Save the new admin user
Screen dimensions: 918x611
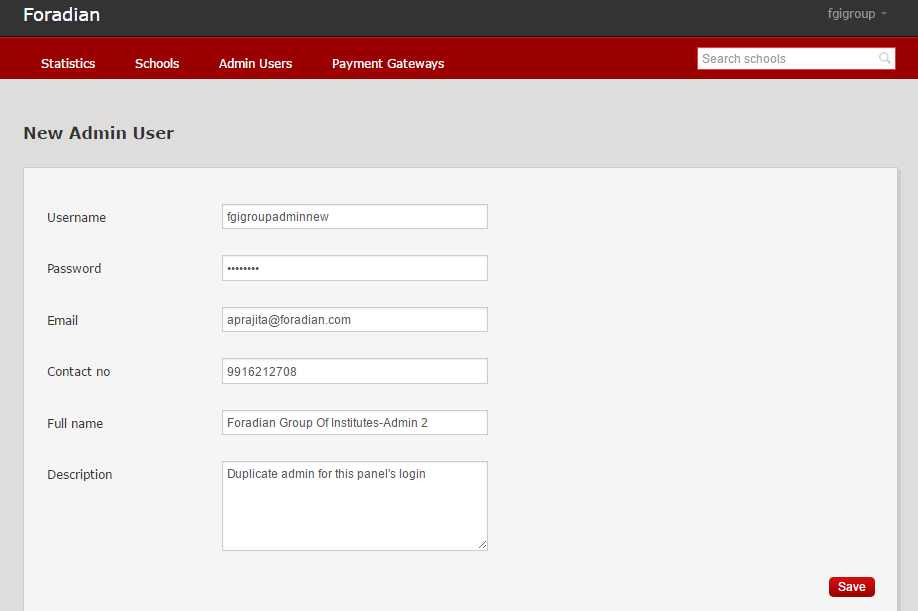coord(851,586)
